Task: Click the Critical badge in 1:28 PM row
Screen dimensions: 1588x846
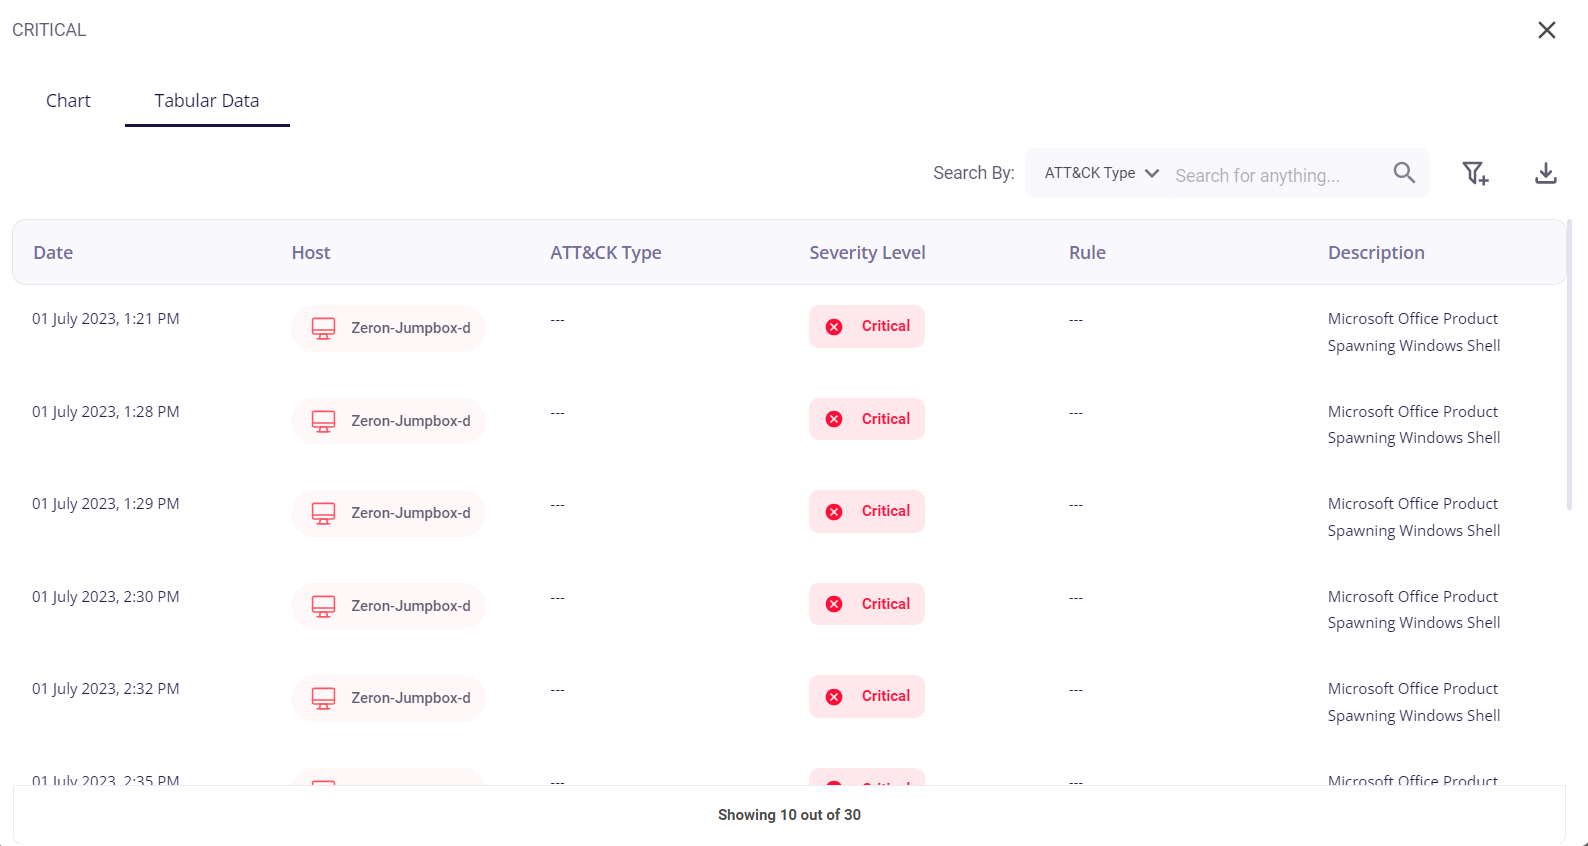Action: pos(867,419)
